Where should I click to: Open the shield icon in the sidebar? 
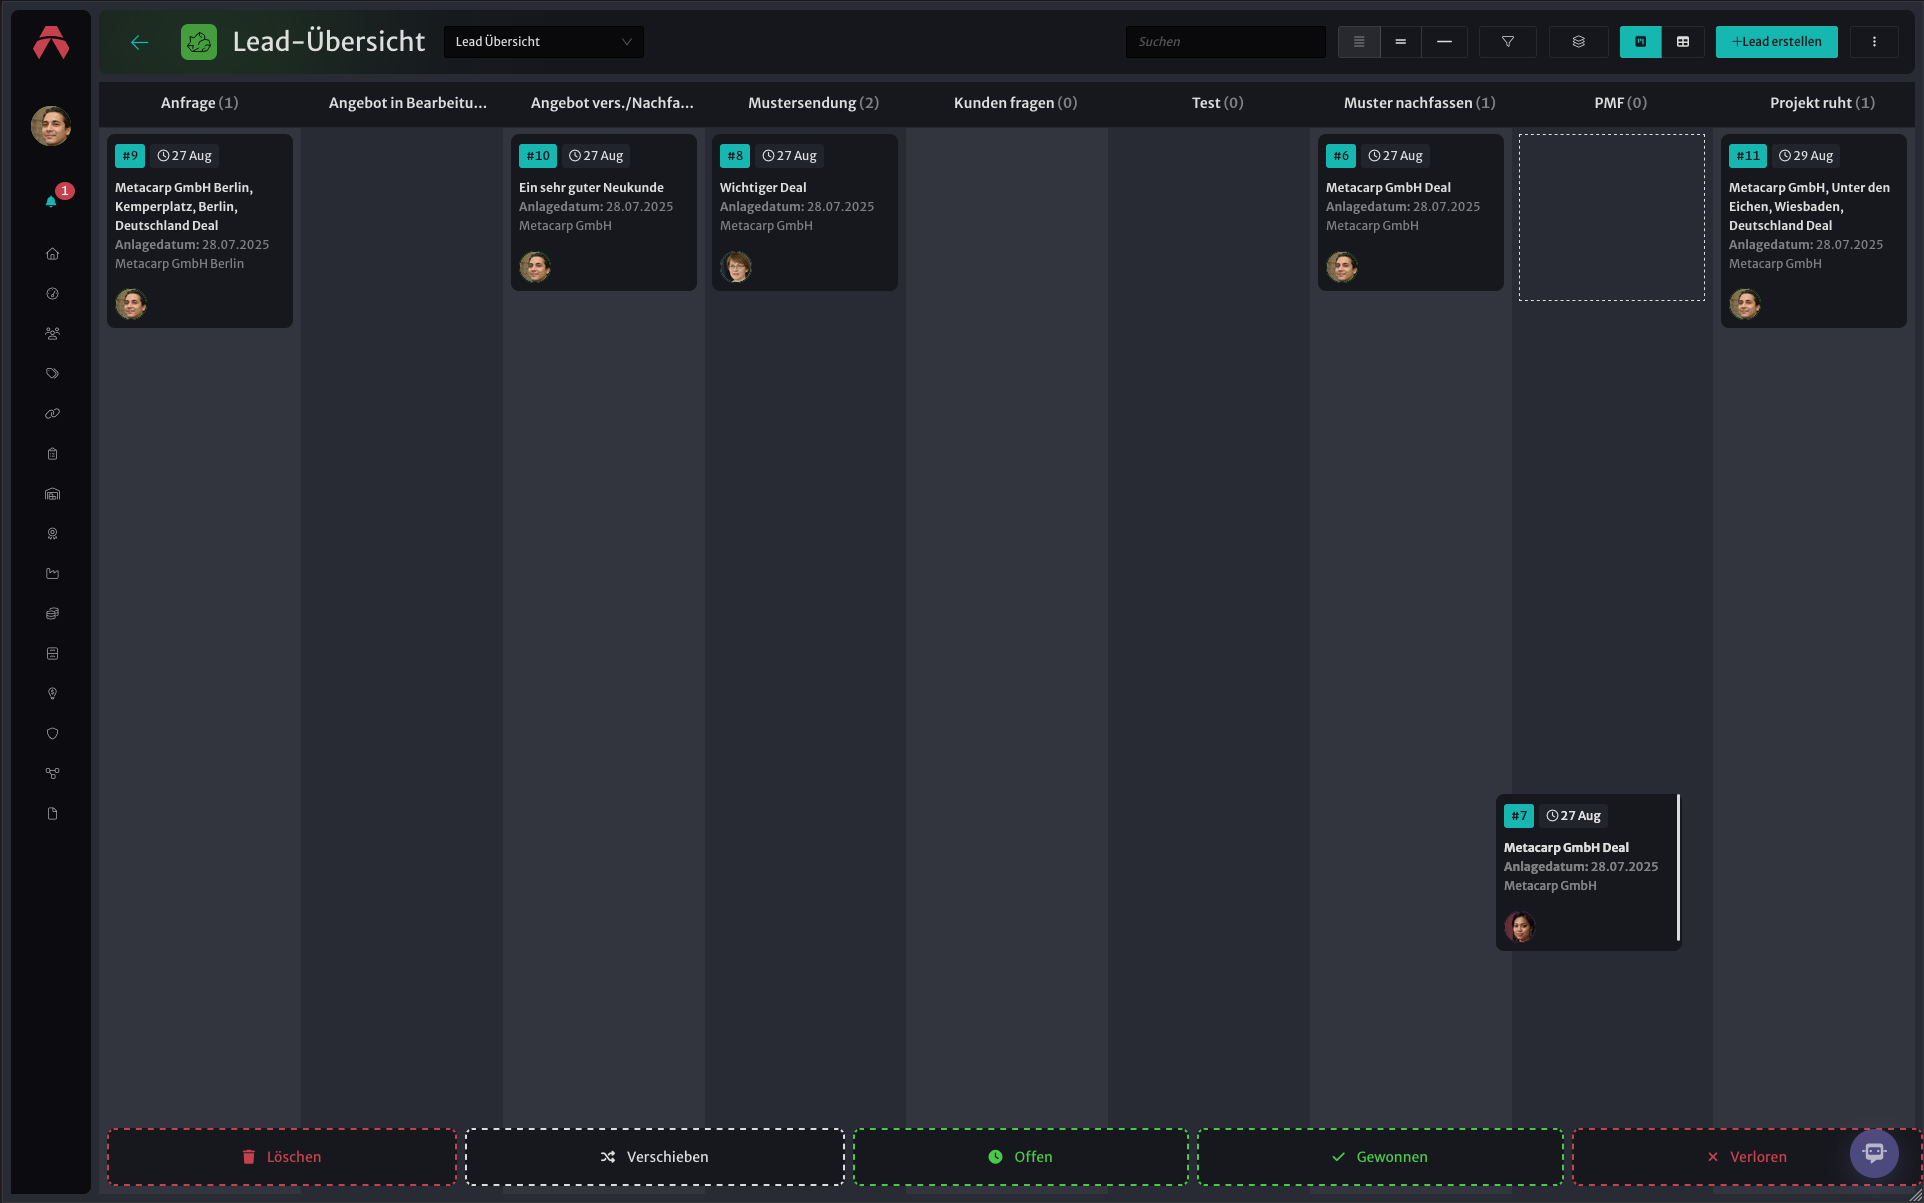[52, 734]
